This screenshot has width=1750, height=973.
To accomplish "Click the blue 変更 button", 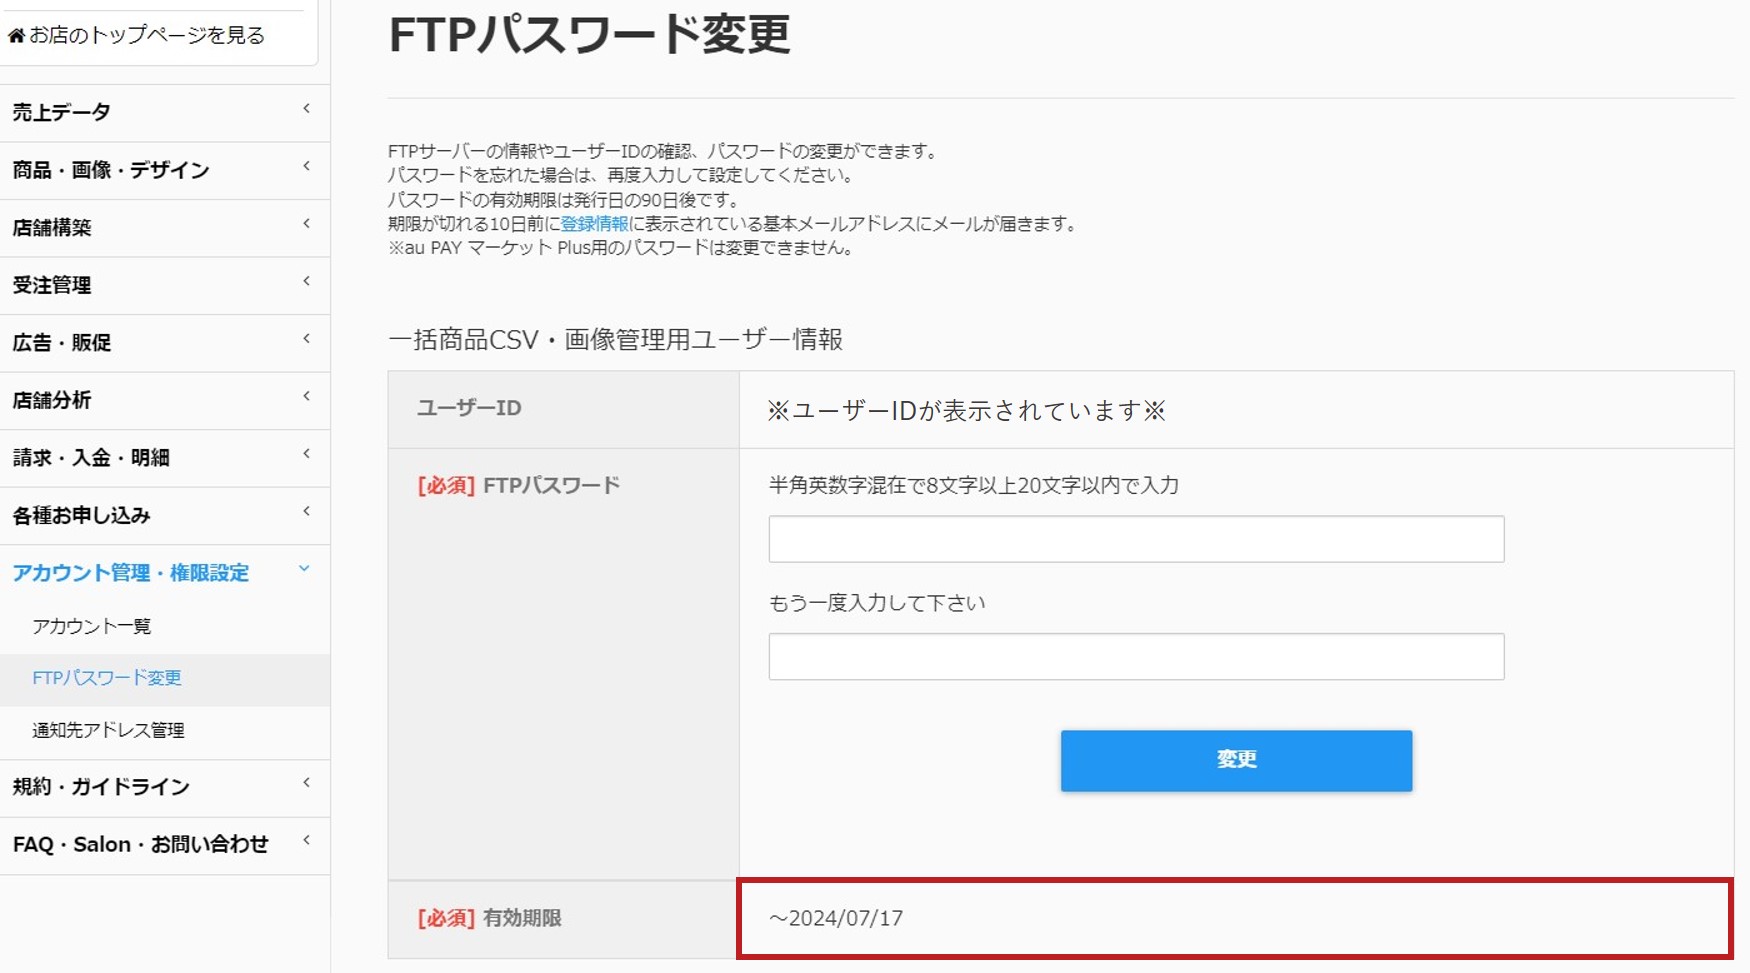I will click(1236, 761).
